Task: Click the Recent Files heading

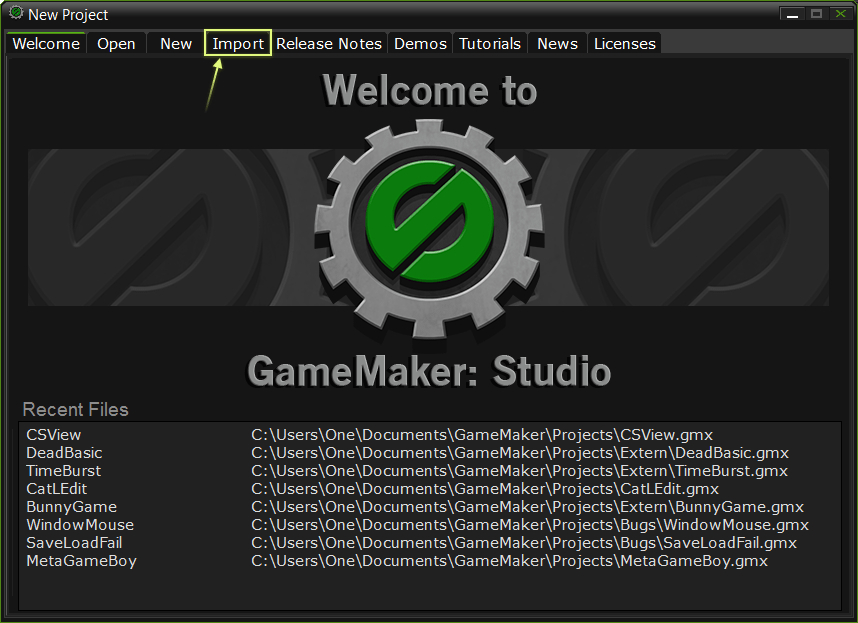Action: click(76, 410)
